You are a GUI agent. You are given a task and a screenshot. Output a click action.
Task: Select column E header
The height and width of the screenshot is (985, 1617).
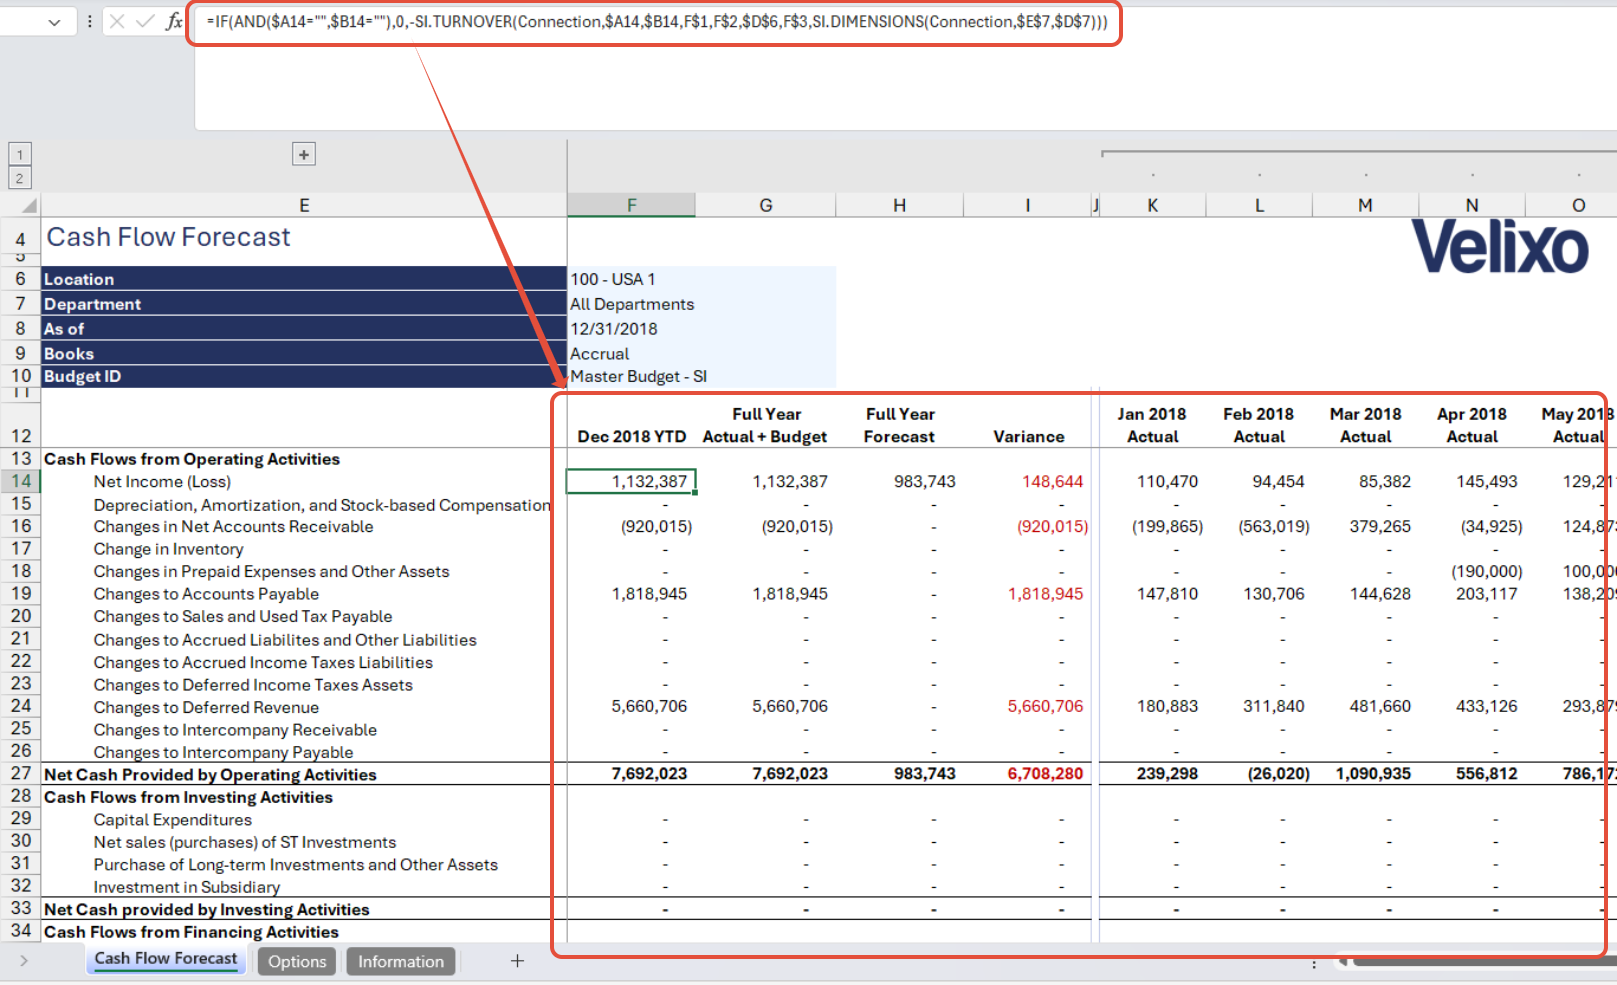click(x=304, y=205)
